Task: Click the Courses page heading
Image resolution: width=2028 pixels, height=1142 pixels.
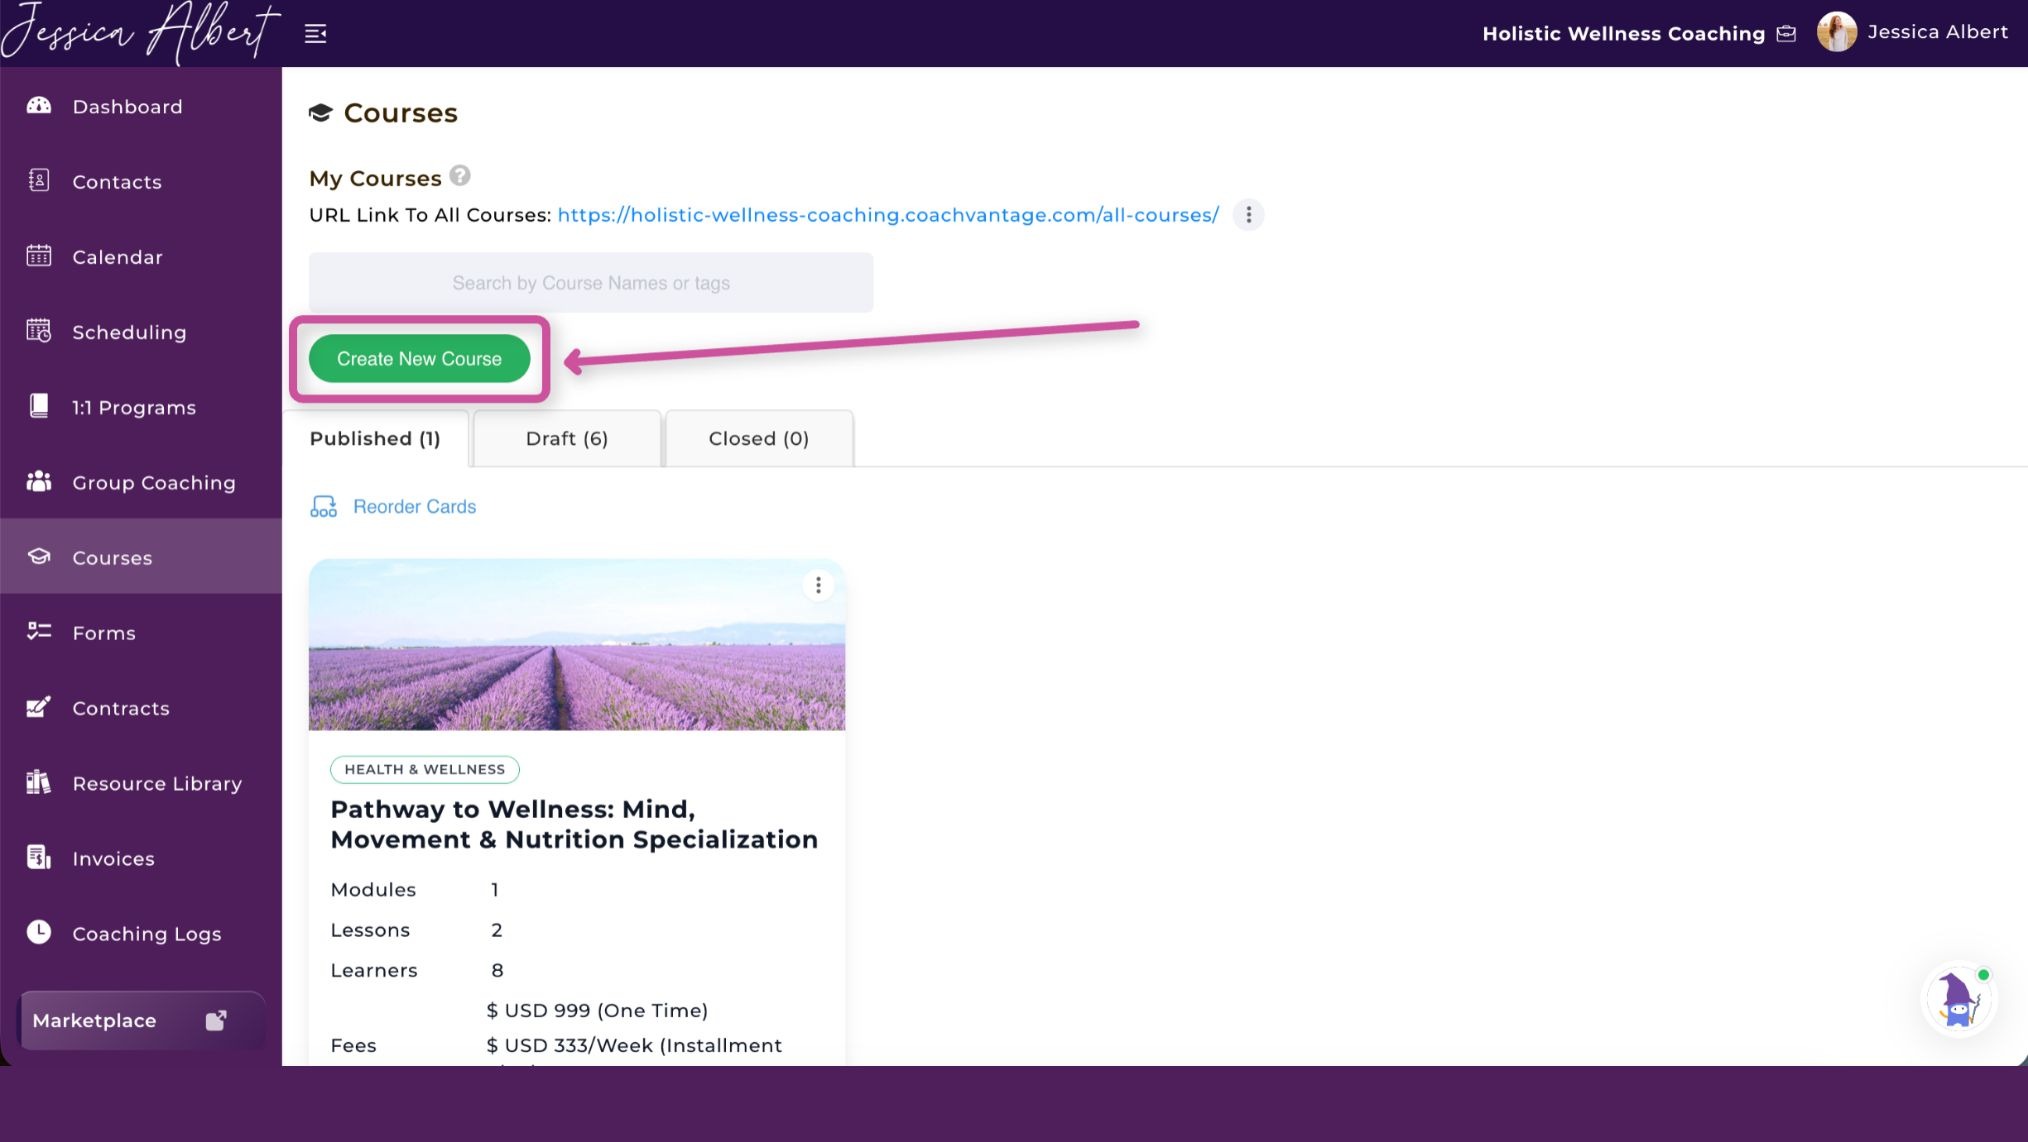Action: point(400,113)
